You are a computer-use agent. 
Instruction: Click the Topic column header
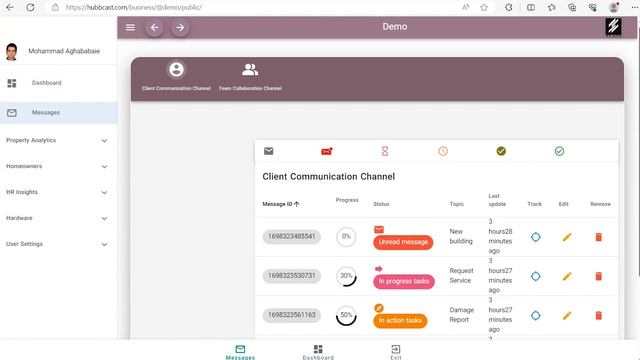456,204
